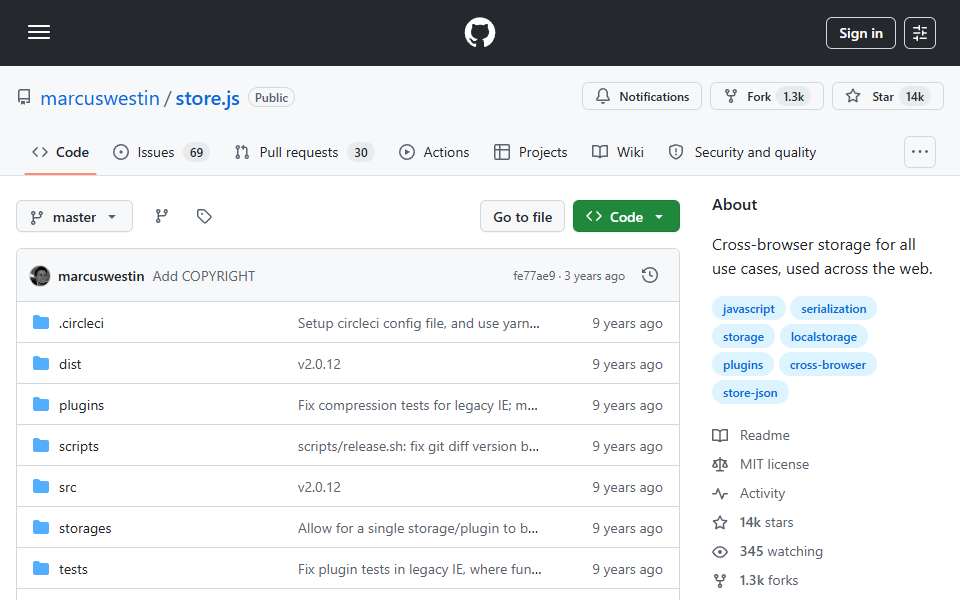The width and height of the screenshot is (960, 600).
Task: Select the cross-browser topic tag
Action: tap(828, 365)
